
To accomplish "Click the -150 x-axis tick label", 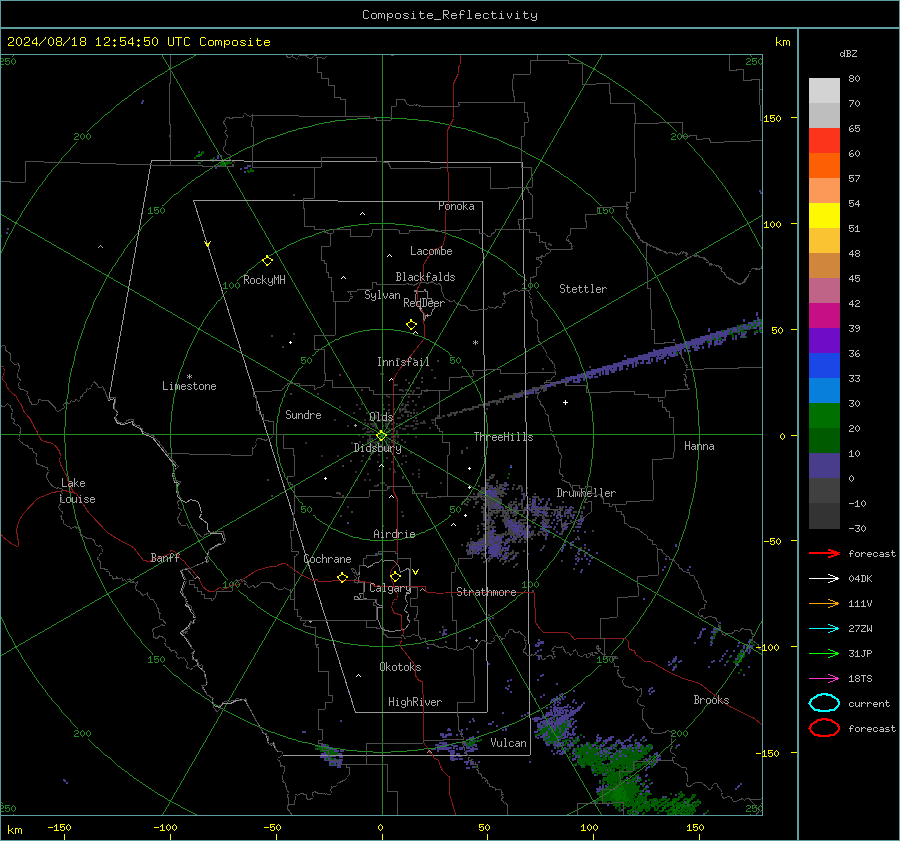I will tap(59, 827).
